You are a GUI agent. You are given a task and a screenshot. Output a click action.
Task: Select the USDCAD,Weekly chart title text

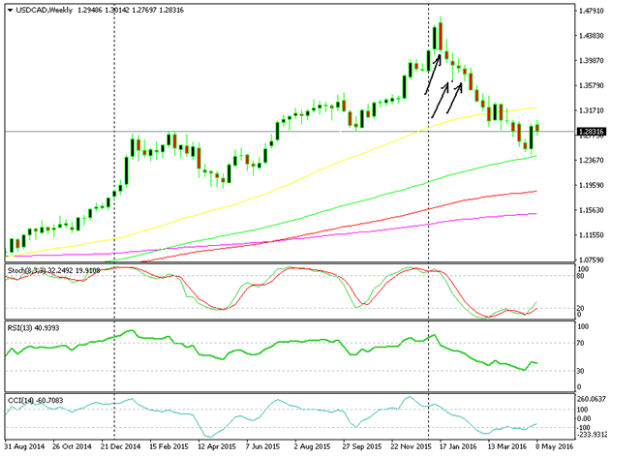coord(44,10)
